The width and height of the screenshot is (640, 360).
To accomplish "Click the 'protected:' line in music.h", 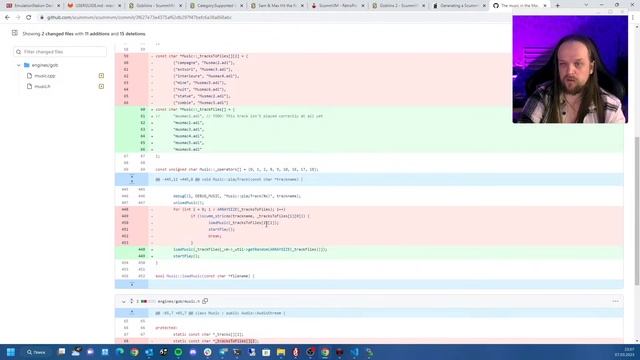I will coord(369,328).
